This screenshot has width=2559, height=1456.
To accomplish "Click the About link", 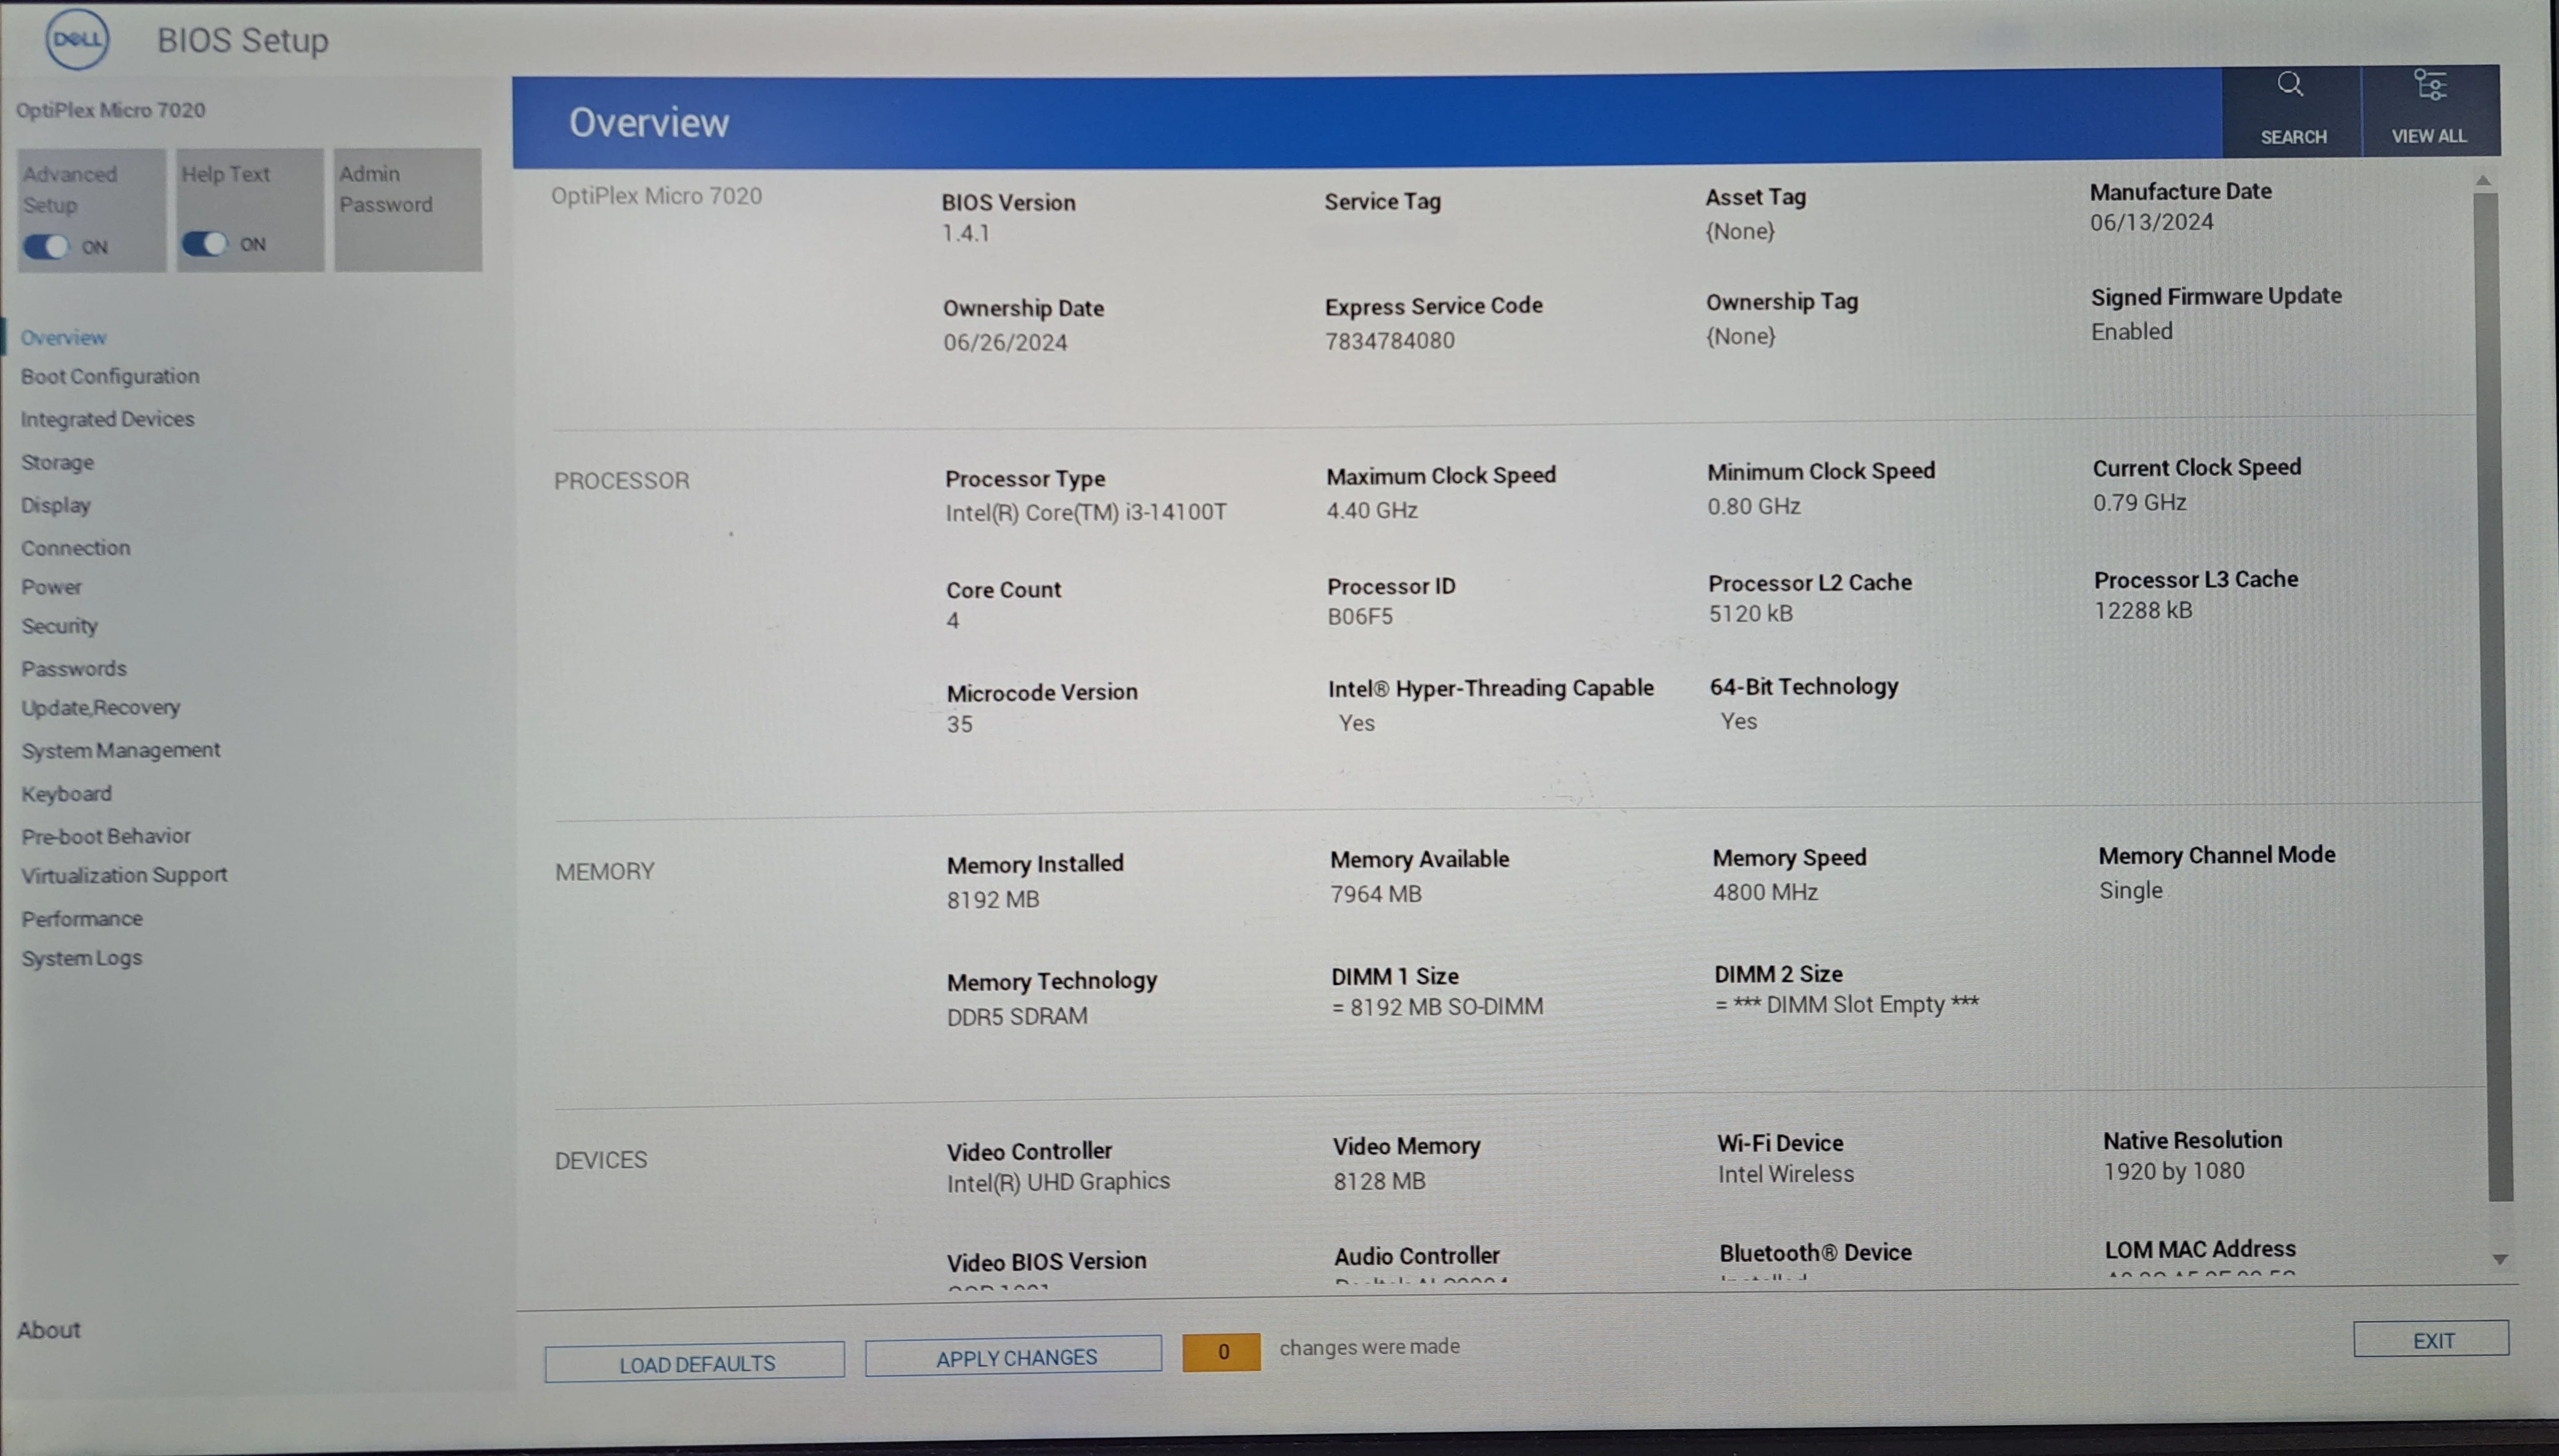I will coord(48,1330).
